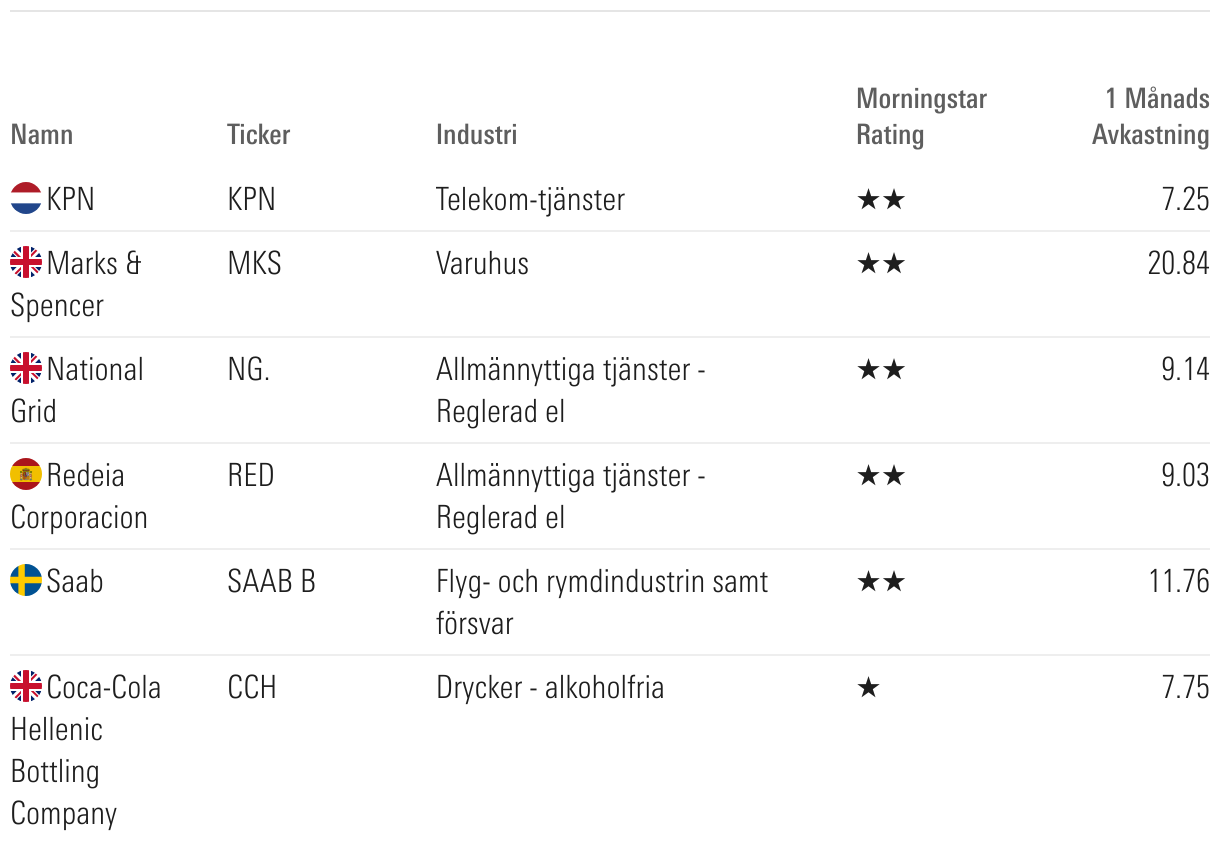Open the Marks & Spencer company link
The image size is (1220, 854).
tap(76, 284)
